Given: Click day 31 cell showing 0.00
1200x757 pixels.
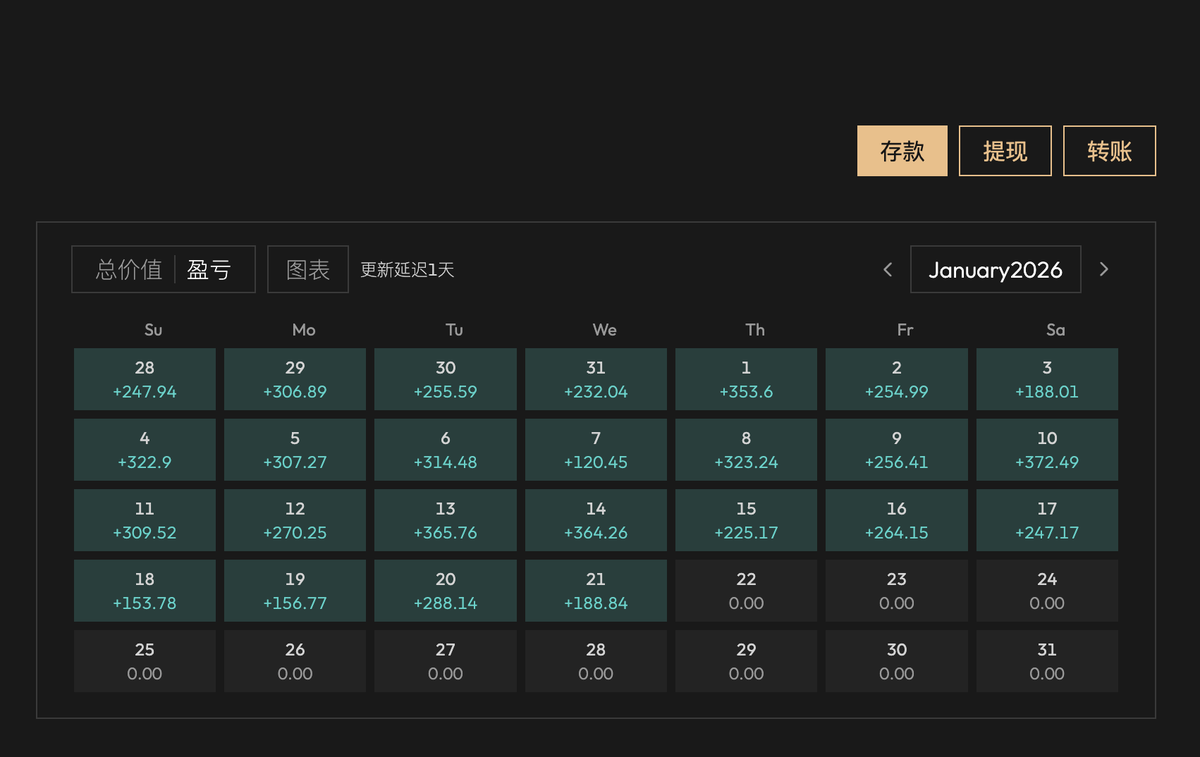Looking at the screenshot, I should (1047, 661).
